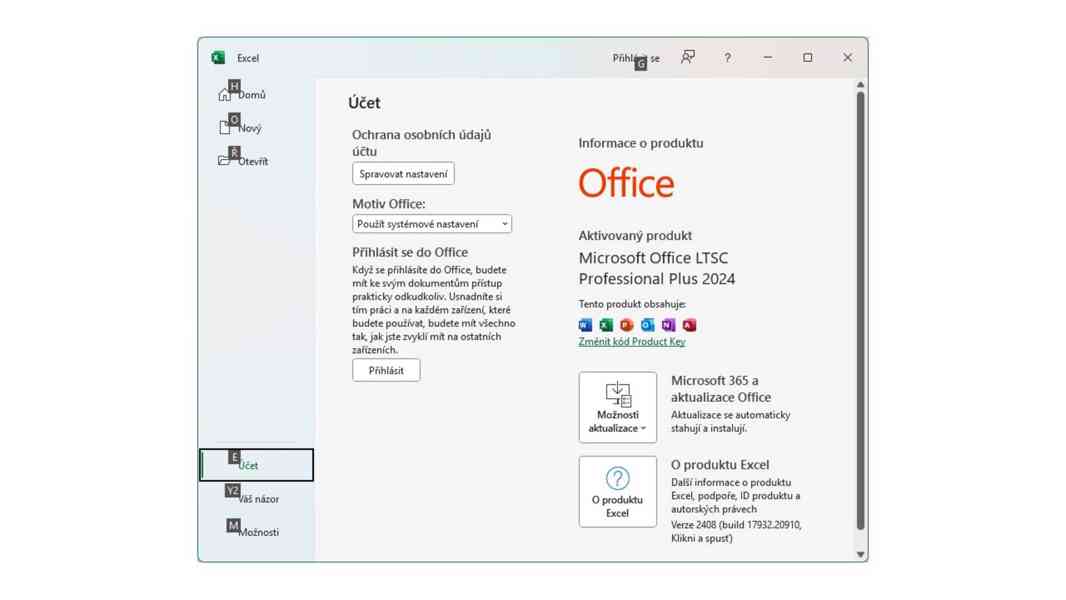
Task: Click the Access icon in product list
Action: click(x=689, y=325)
